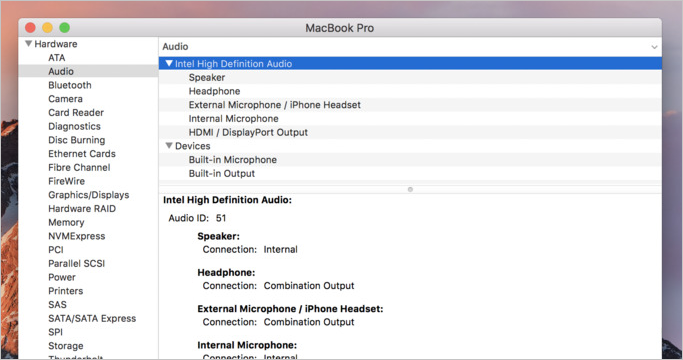683x360 pixels.
Task: Select External Microphone / iPhone Headset row
Action: (x=410, y=105)
